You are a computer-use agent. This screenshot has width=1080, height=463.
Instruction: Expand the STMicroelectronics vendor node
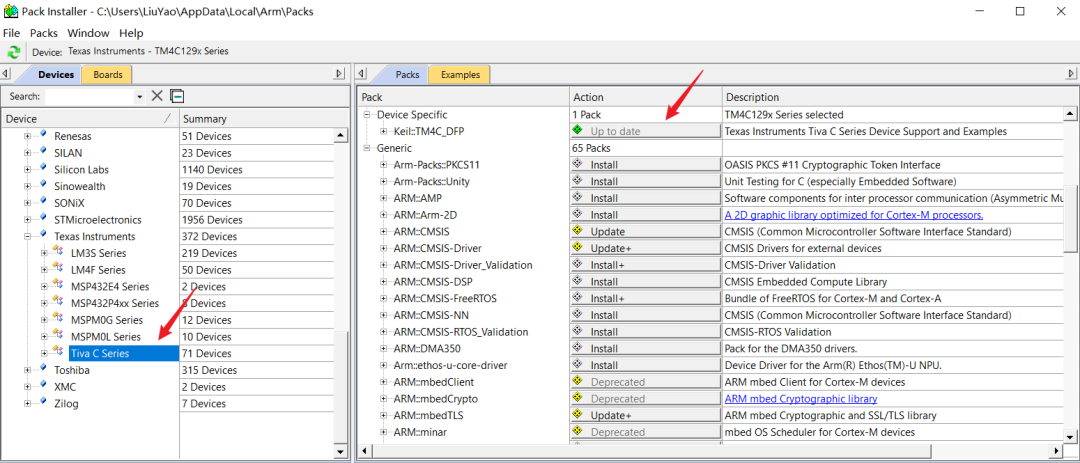pos(28,220)
